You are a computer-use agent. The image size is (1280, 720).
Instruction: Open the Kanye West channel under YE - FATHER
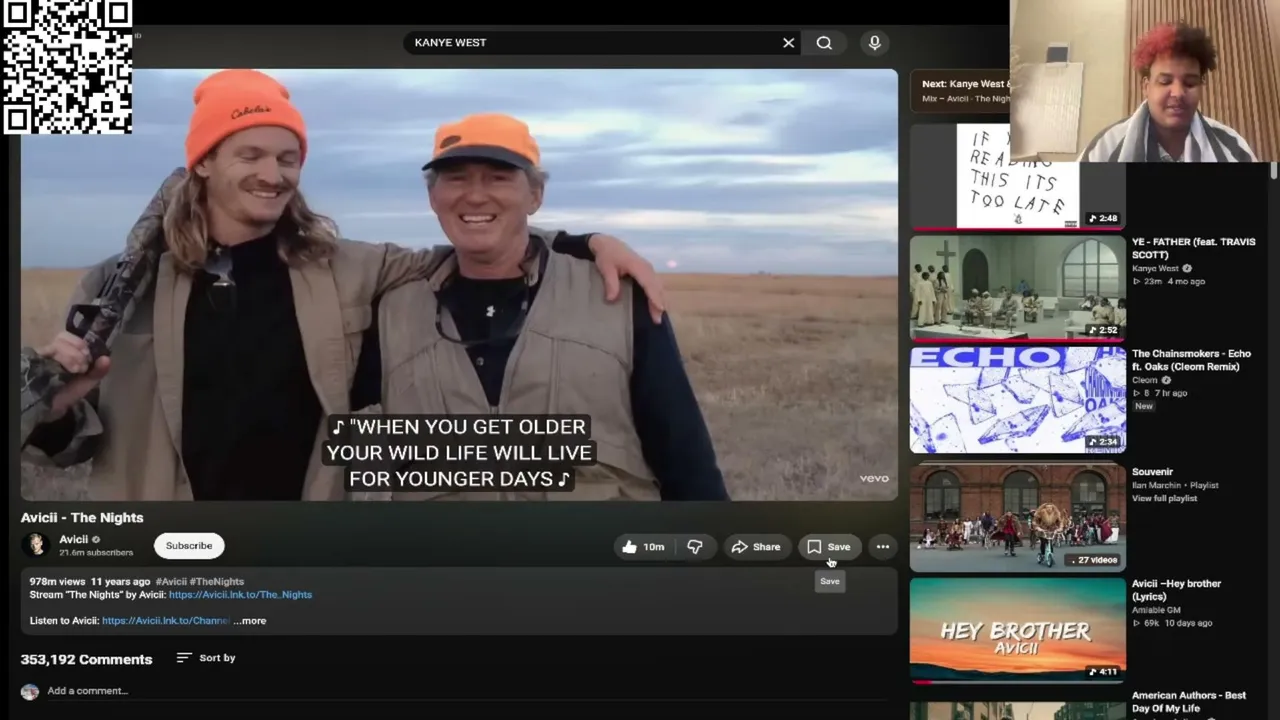[1155, 269]
